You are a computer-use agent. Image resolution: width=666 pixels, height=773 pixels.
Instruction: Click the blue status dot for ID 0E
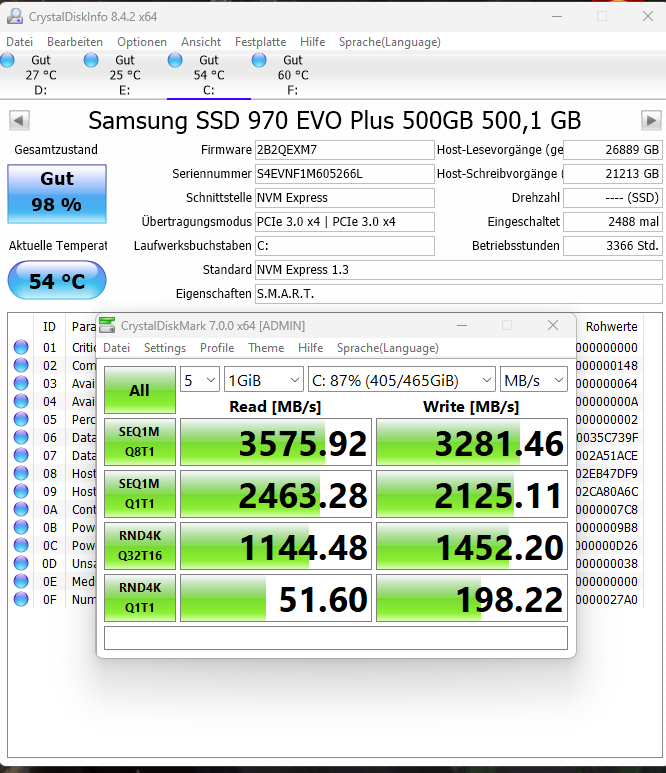pyautogui.click(x=21, y=581)
